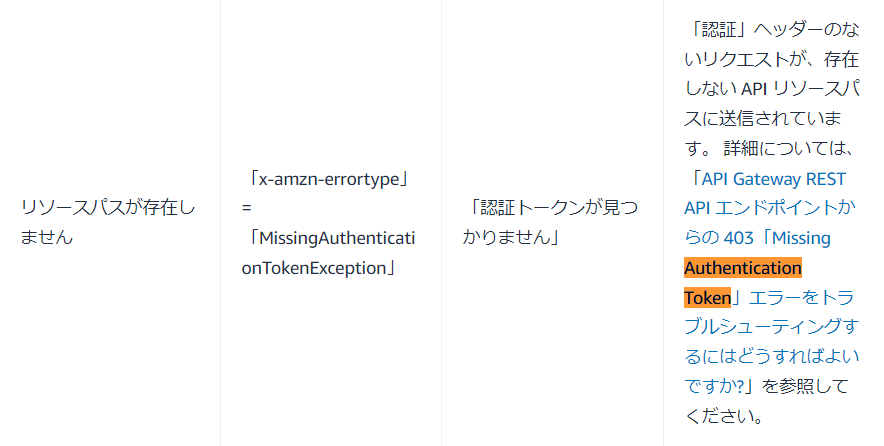Click the "いリクエストが、存在" description line
Screen dimensions: 884x446
tap(770, 61)
